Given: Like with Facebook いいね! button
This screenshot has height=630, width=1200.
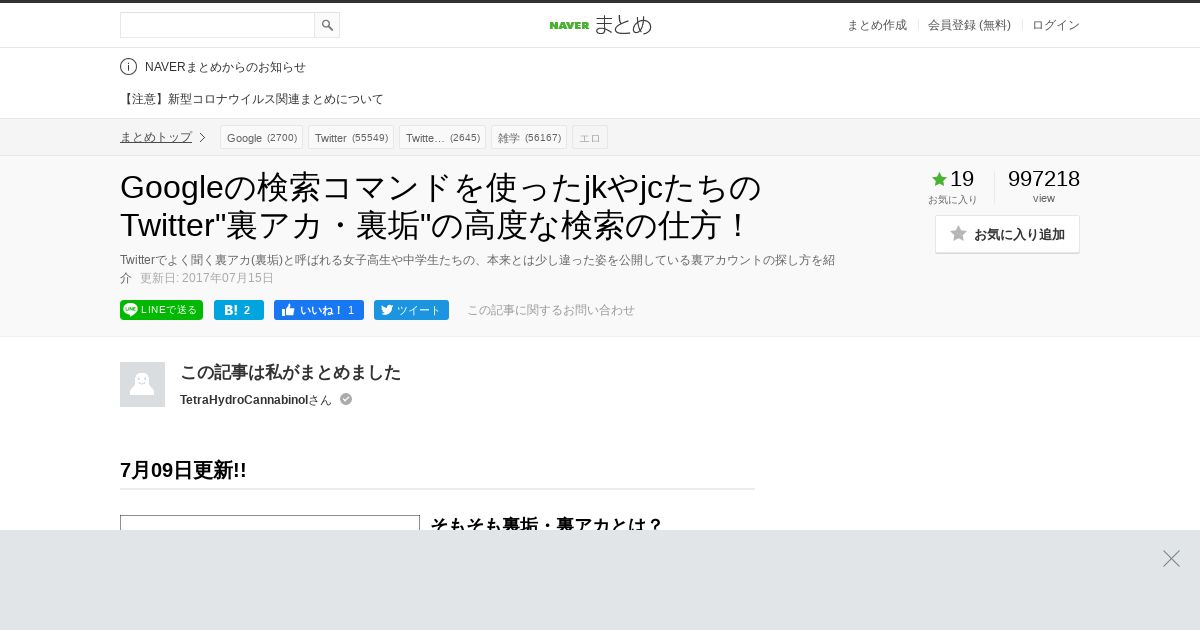Looking at the screenshot, I should coord(319,310).
